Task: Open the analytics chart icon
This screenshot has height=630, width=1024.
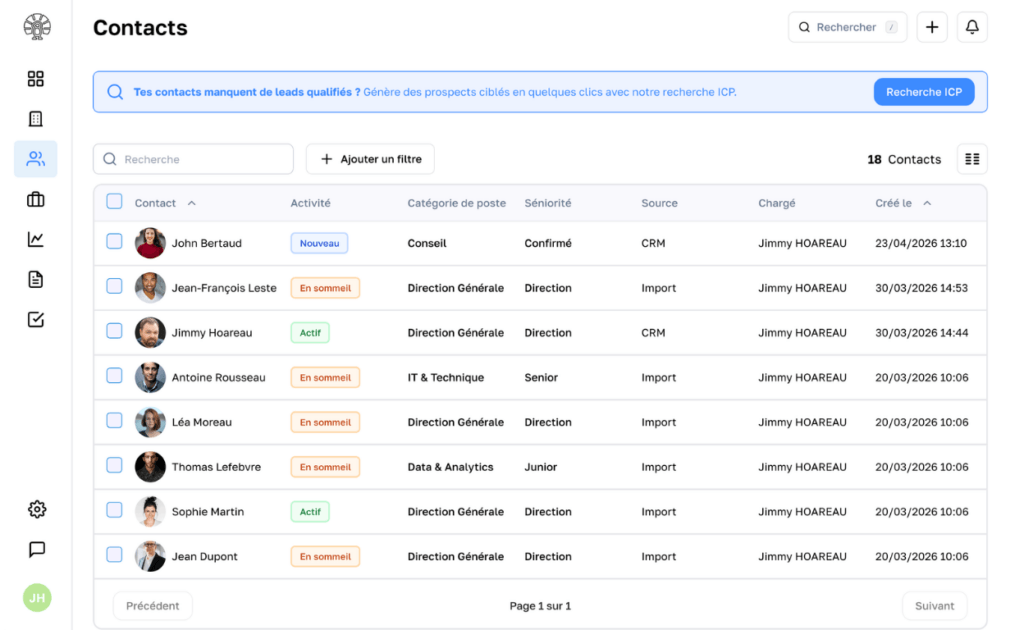Action: click(36, 238)
